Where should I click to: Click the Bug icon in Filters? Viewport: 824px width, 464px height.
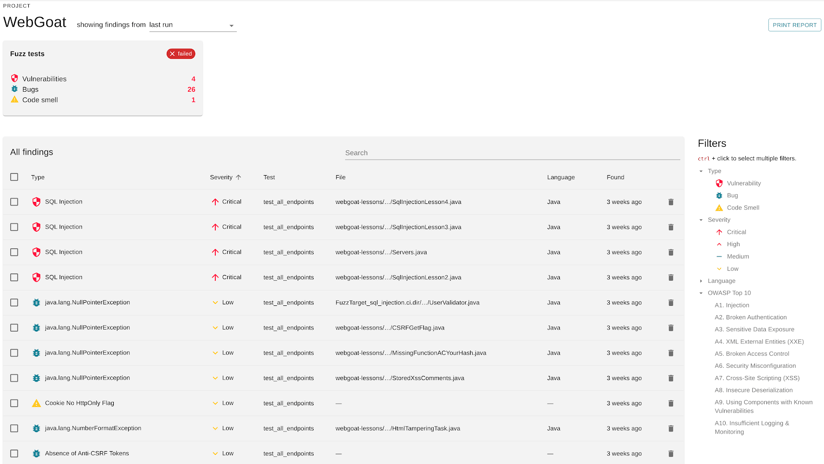pyautogui.click(x=719, y=195)
